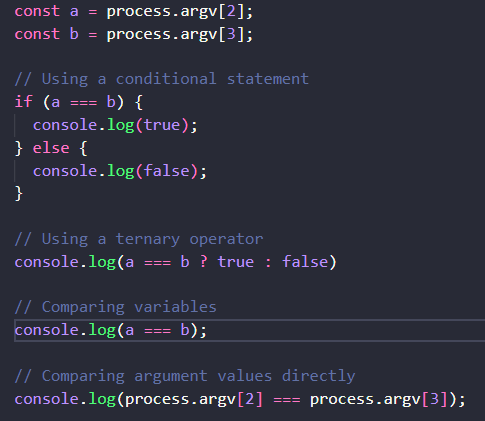The height and width of the screenshot is (421, 485).
Task: Click the line 'console.log(process.argv[2] === process.argv[3]);'
Action: (240, 399)
